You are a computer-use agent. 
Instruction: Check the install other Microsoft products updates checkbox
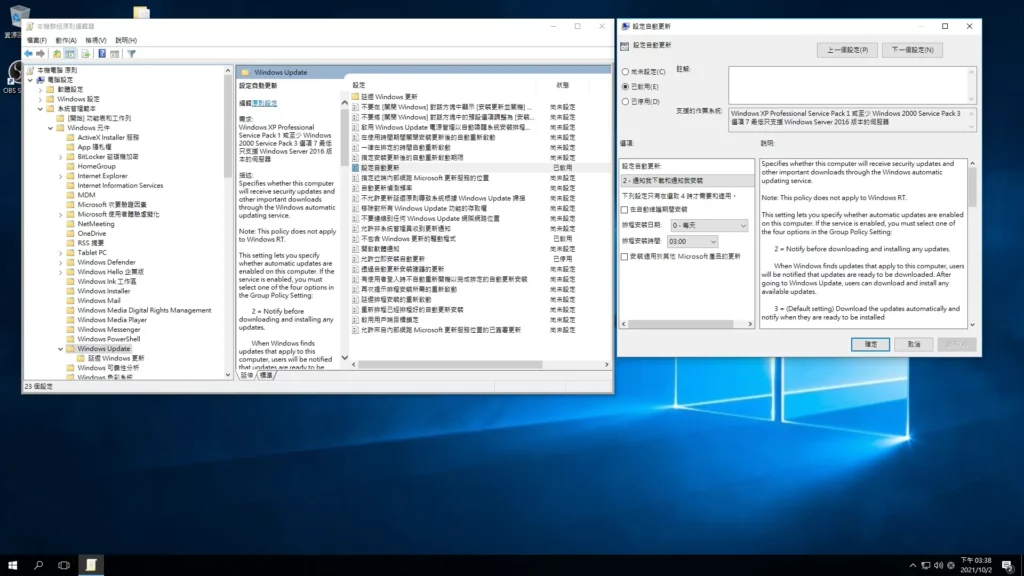click(624, 257)
